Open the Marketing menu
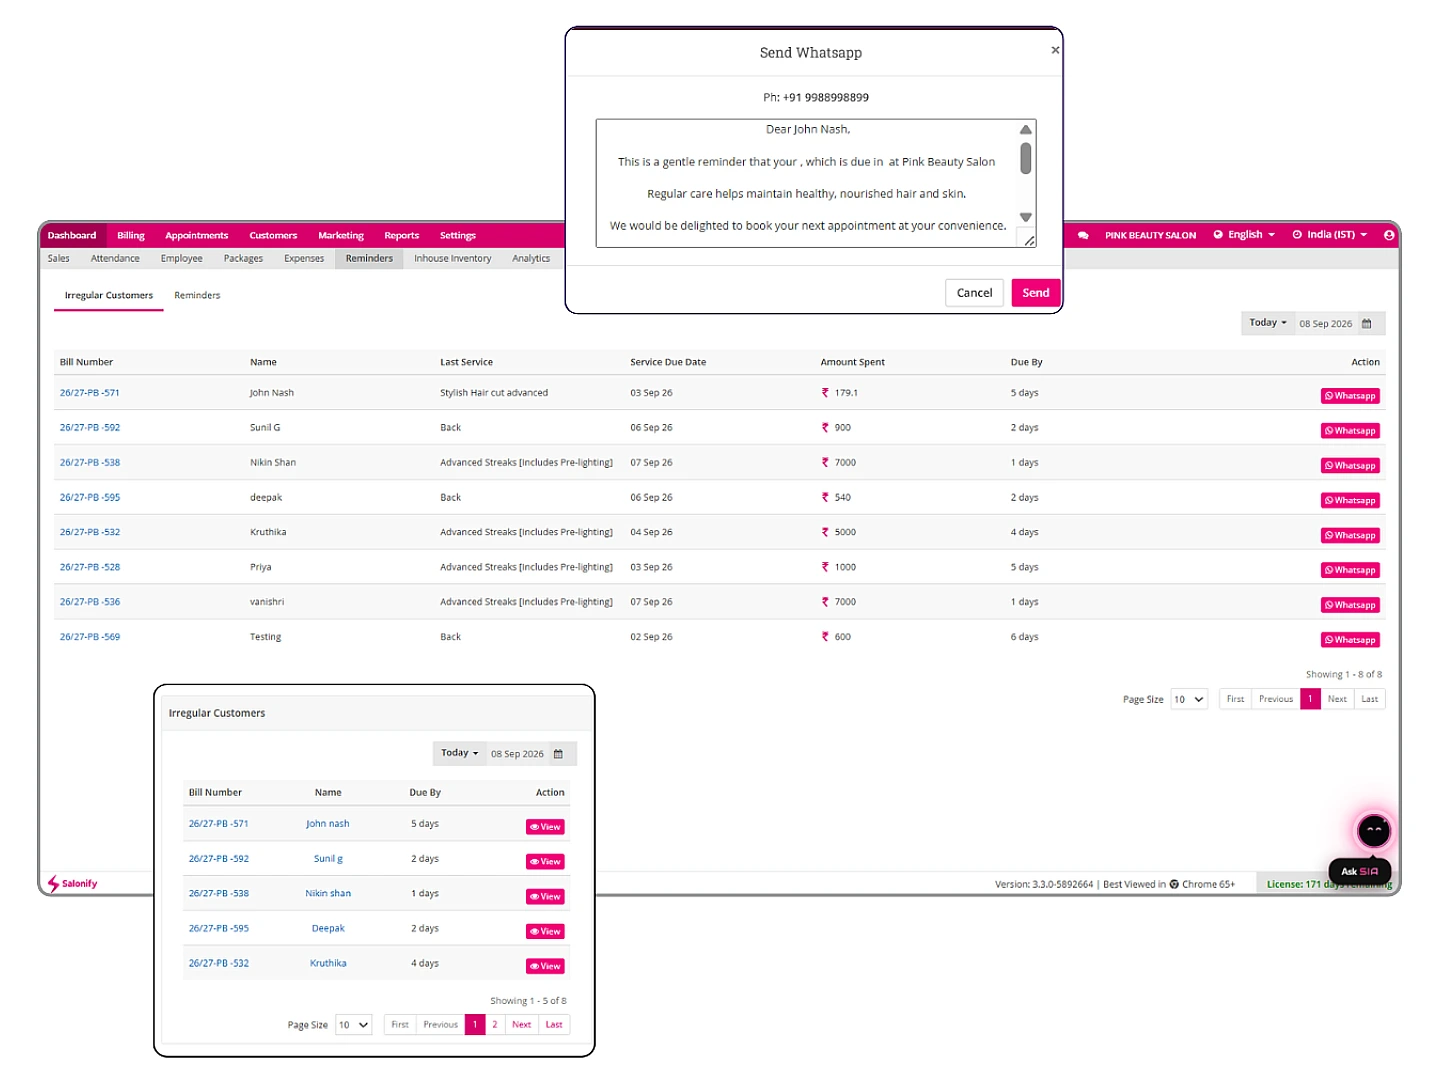1440x1080 pixels. coord(341,235)
